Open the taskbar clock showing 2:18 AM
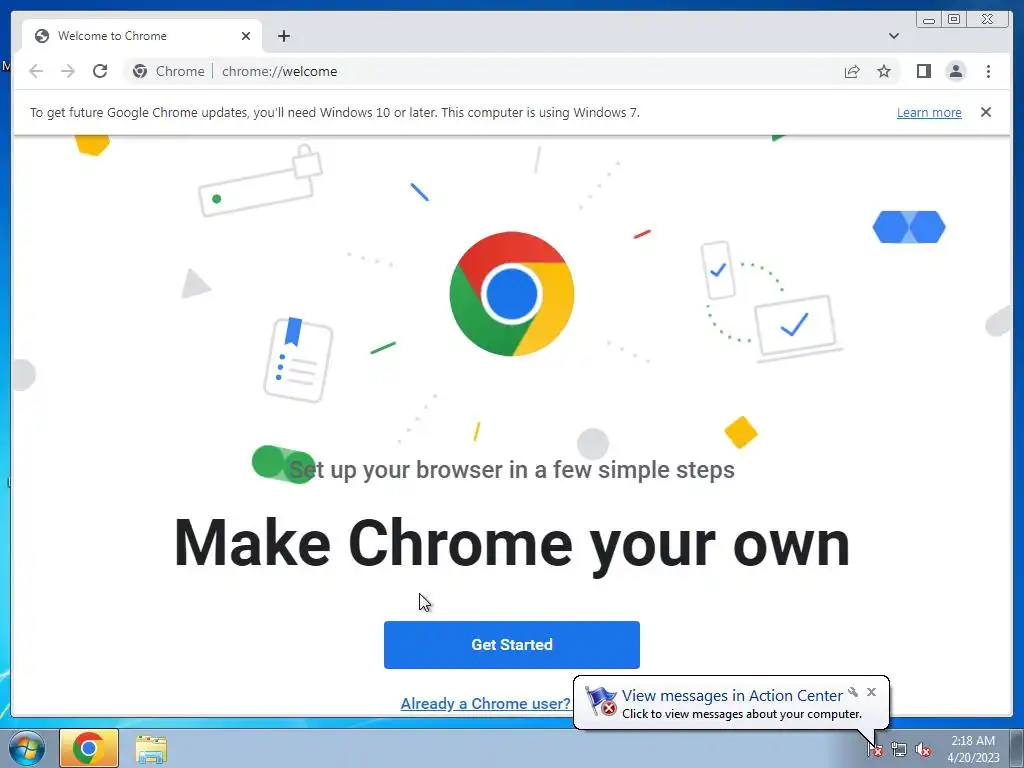The image size is (1024, 768). 973,749
